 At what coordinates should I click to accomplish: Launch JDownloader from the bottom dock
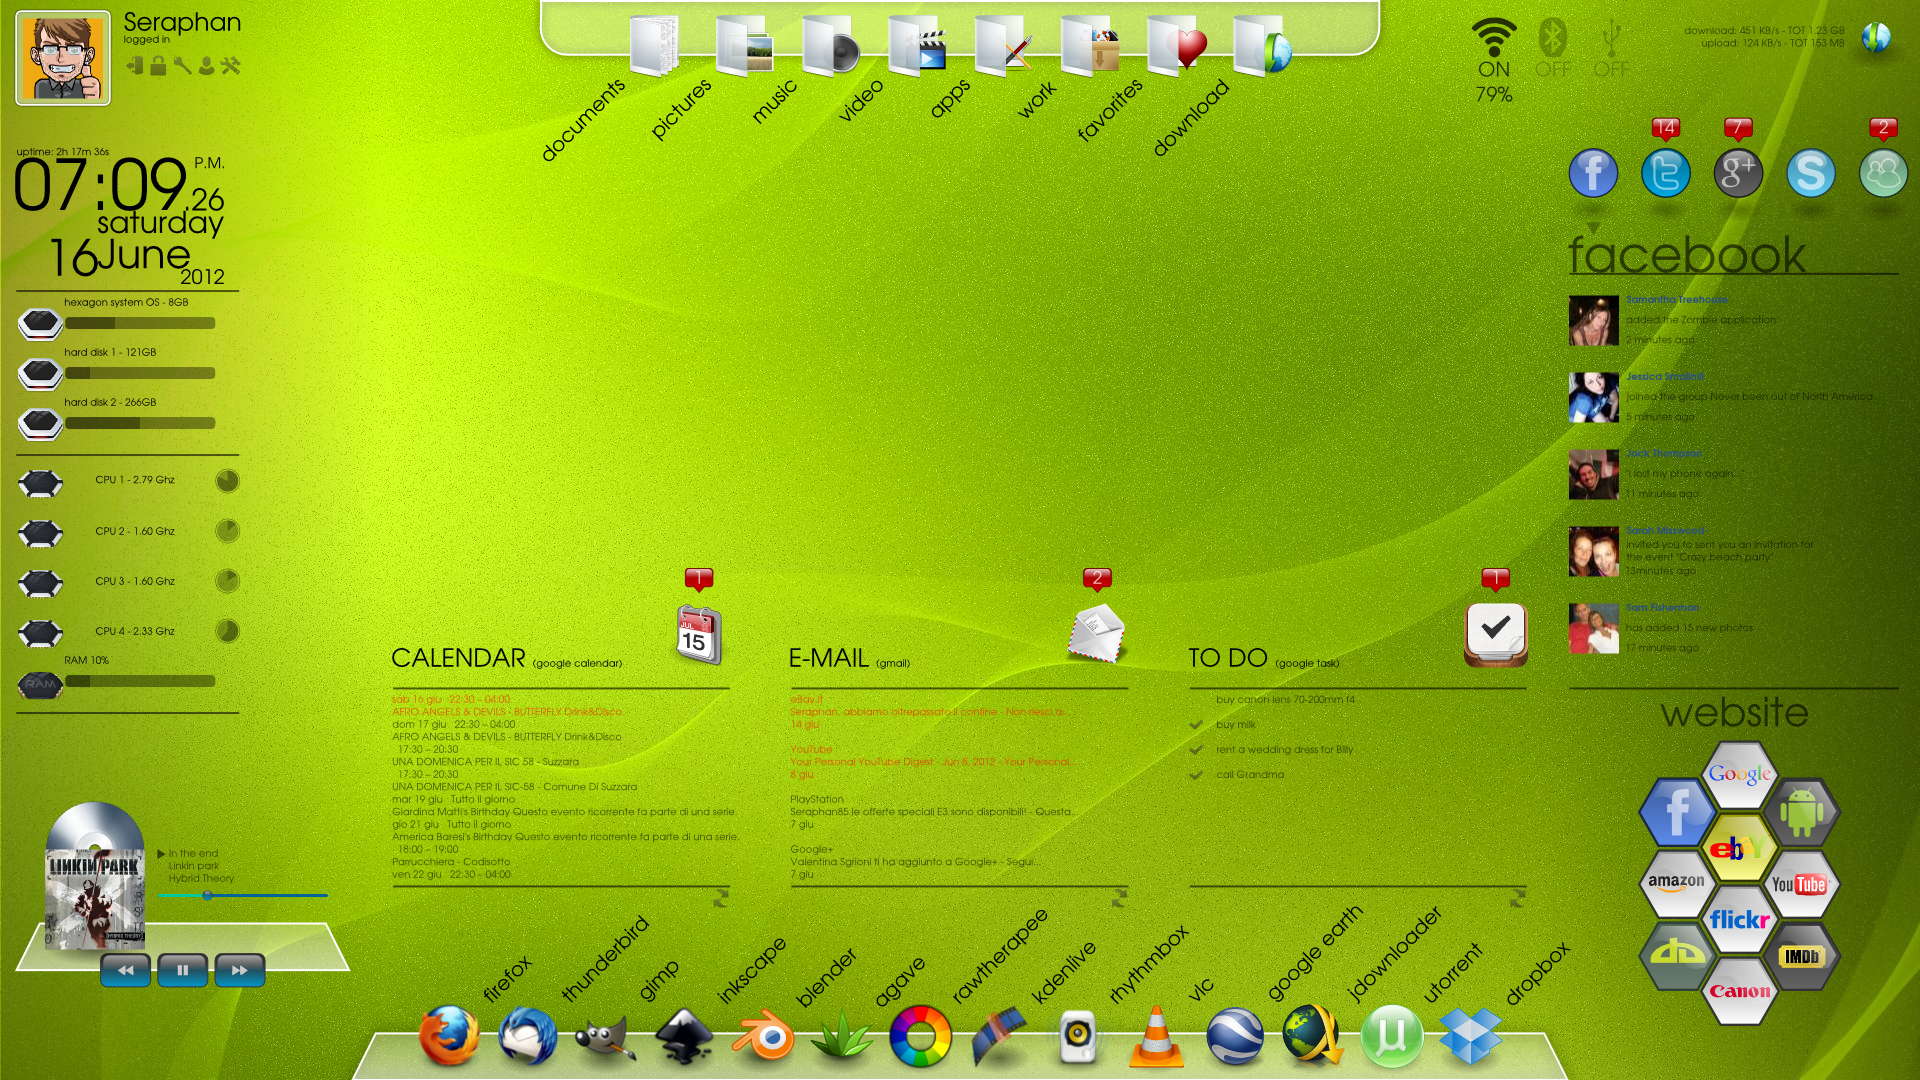click(x=1313, y=1035)
